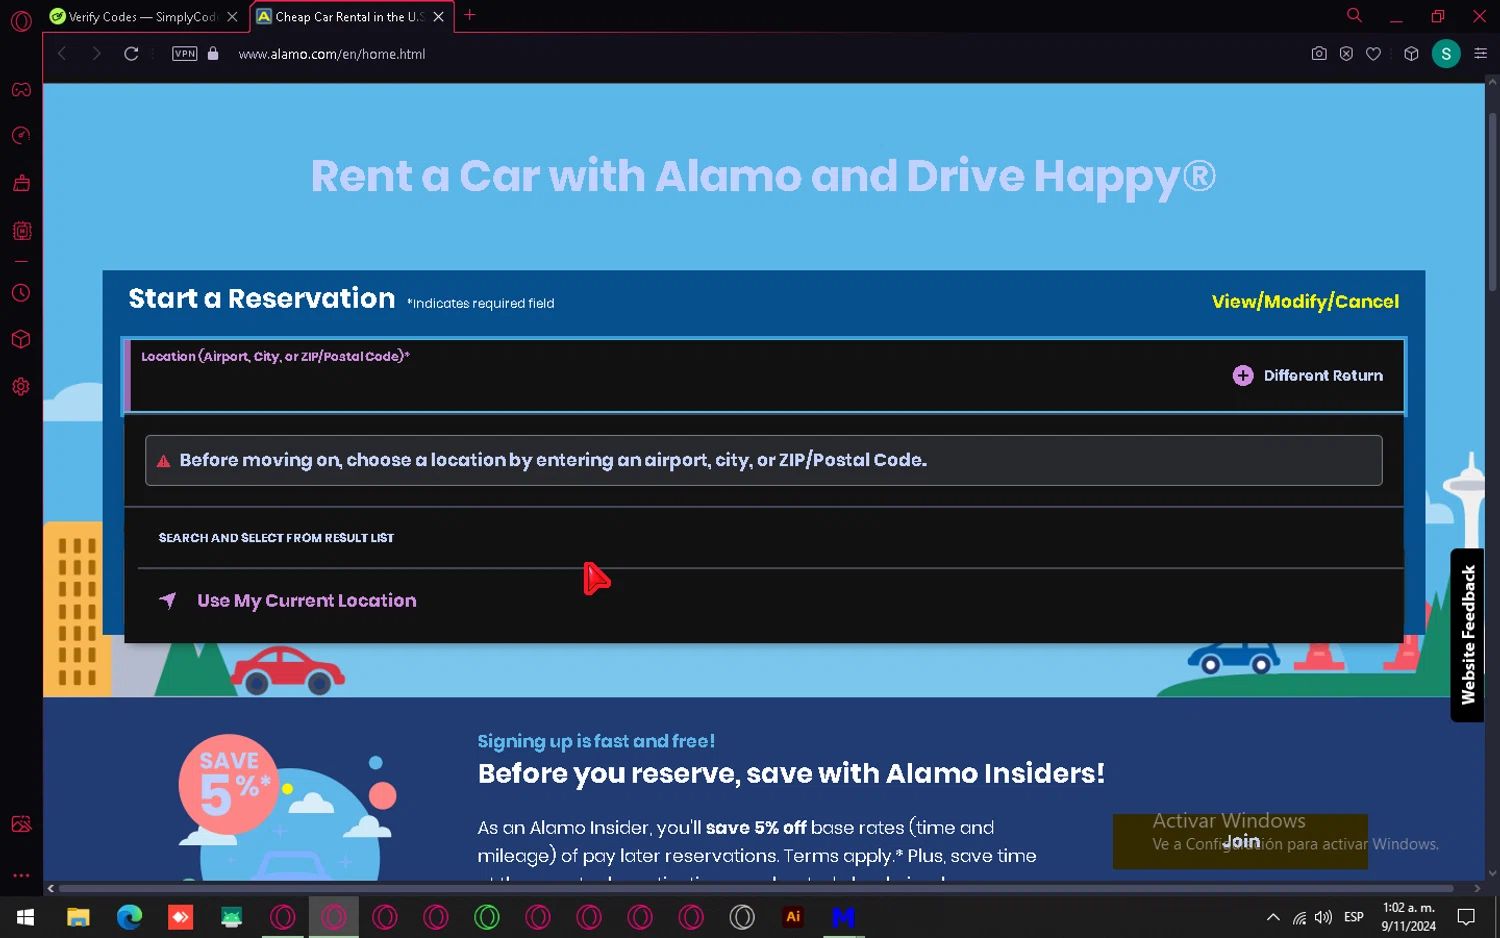Image resolution: width=1500 pixels, height=938 pixels.
Task: View site security lock info
Action: tap(213, 54)
